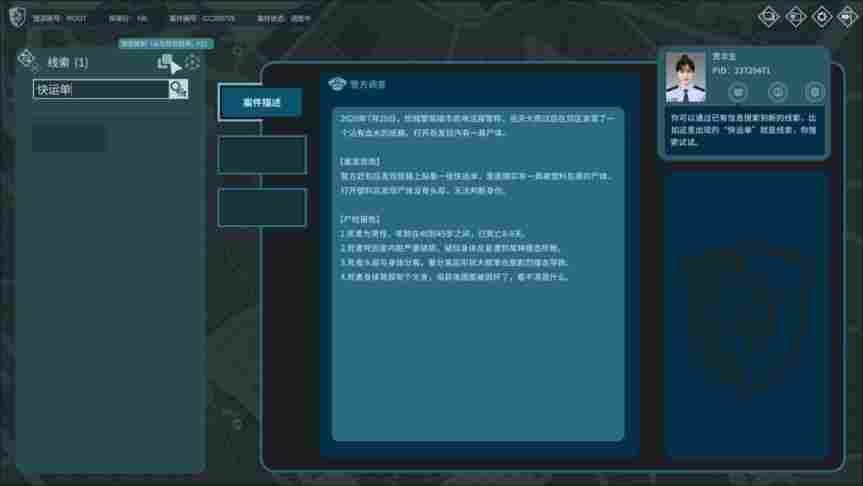Focus the clue search field containing 快运单
This screenshot has width=863, height=486.
[x=101, y=89]
